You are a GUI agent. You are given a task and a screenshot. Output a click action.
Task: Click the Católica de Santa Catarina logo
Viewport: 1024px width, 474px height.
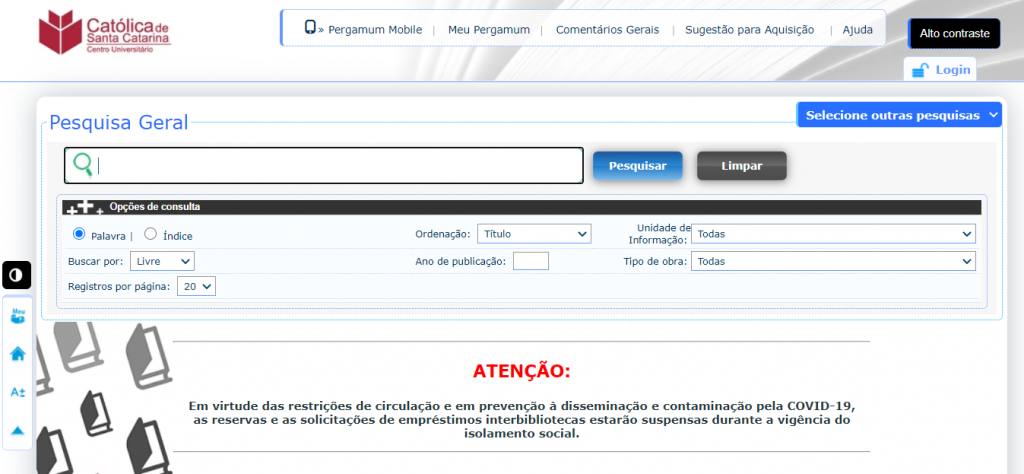(105, 32)
